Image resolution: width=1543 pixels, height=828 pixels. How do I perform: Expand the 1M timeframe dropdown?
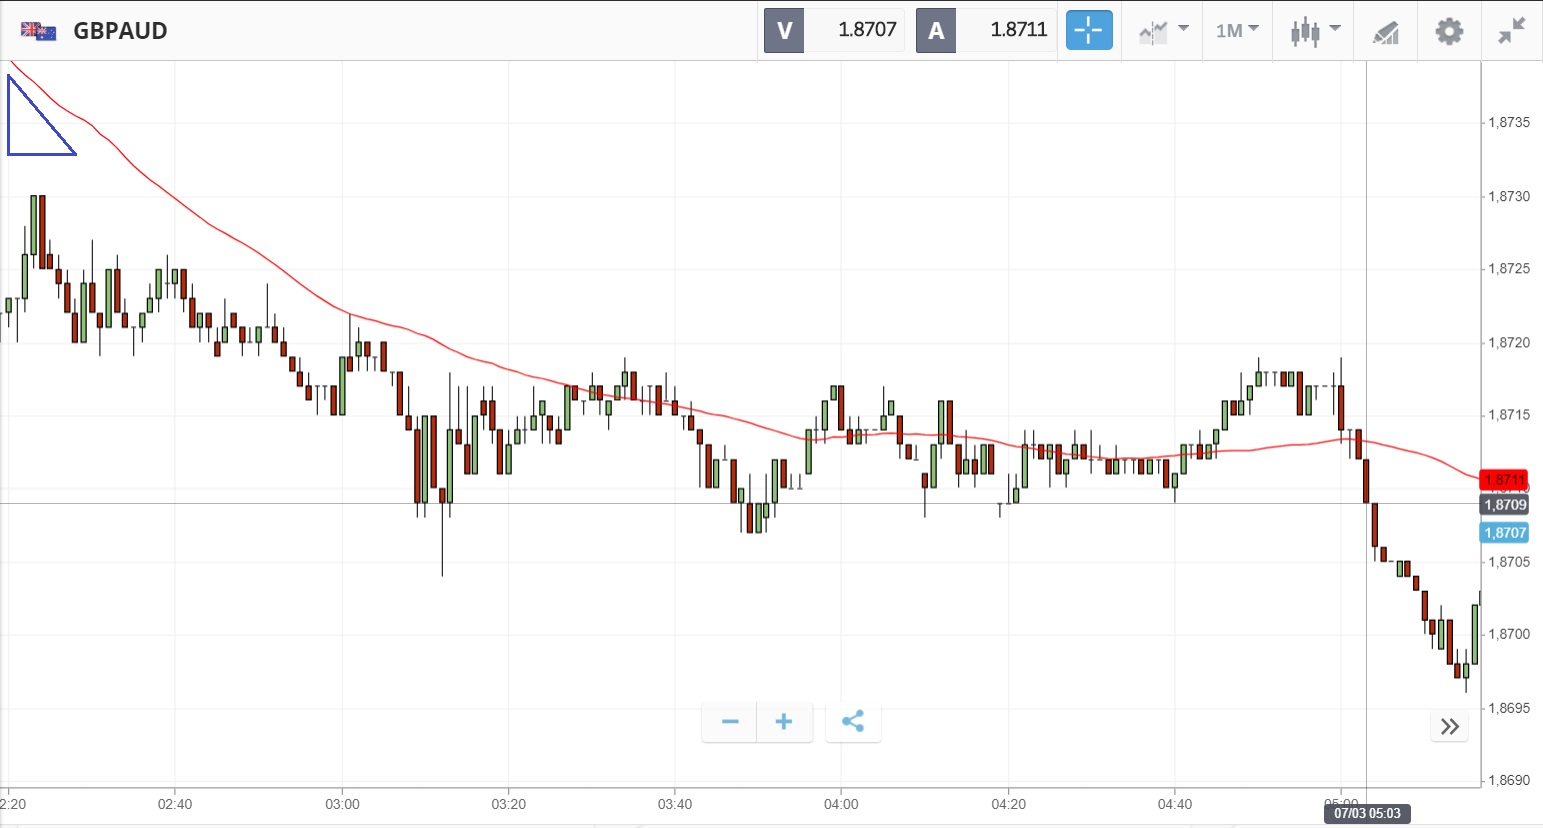click(1237, 31)
